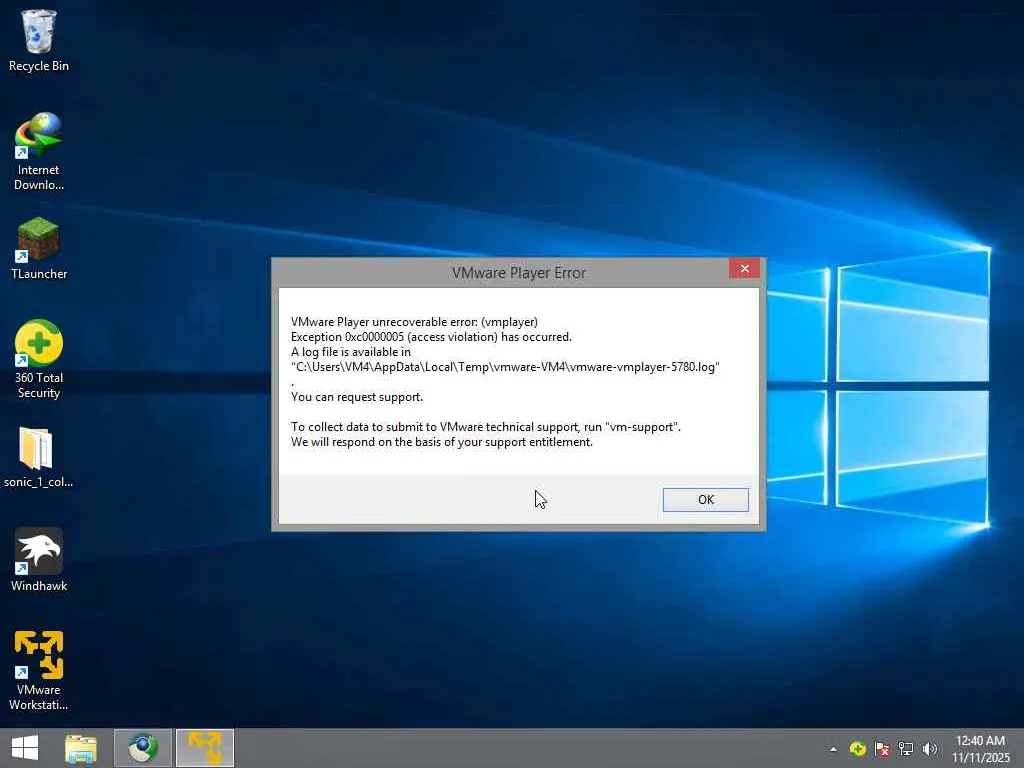Click the 'We will respond on the basis' line
Screen dimensions: 1024x768
[x=441, y=442]
